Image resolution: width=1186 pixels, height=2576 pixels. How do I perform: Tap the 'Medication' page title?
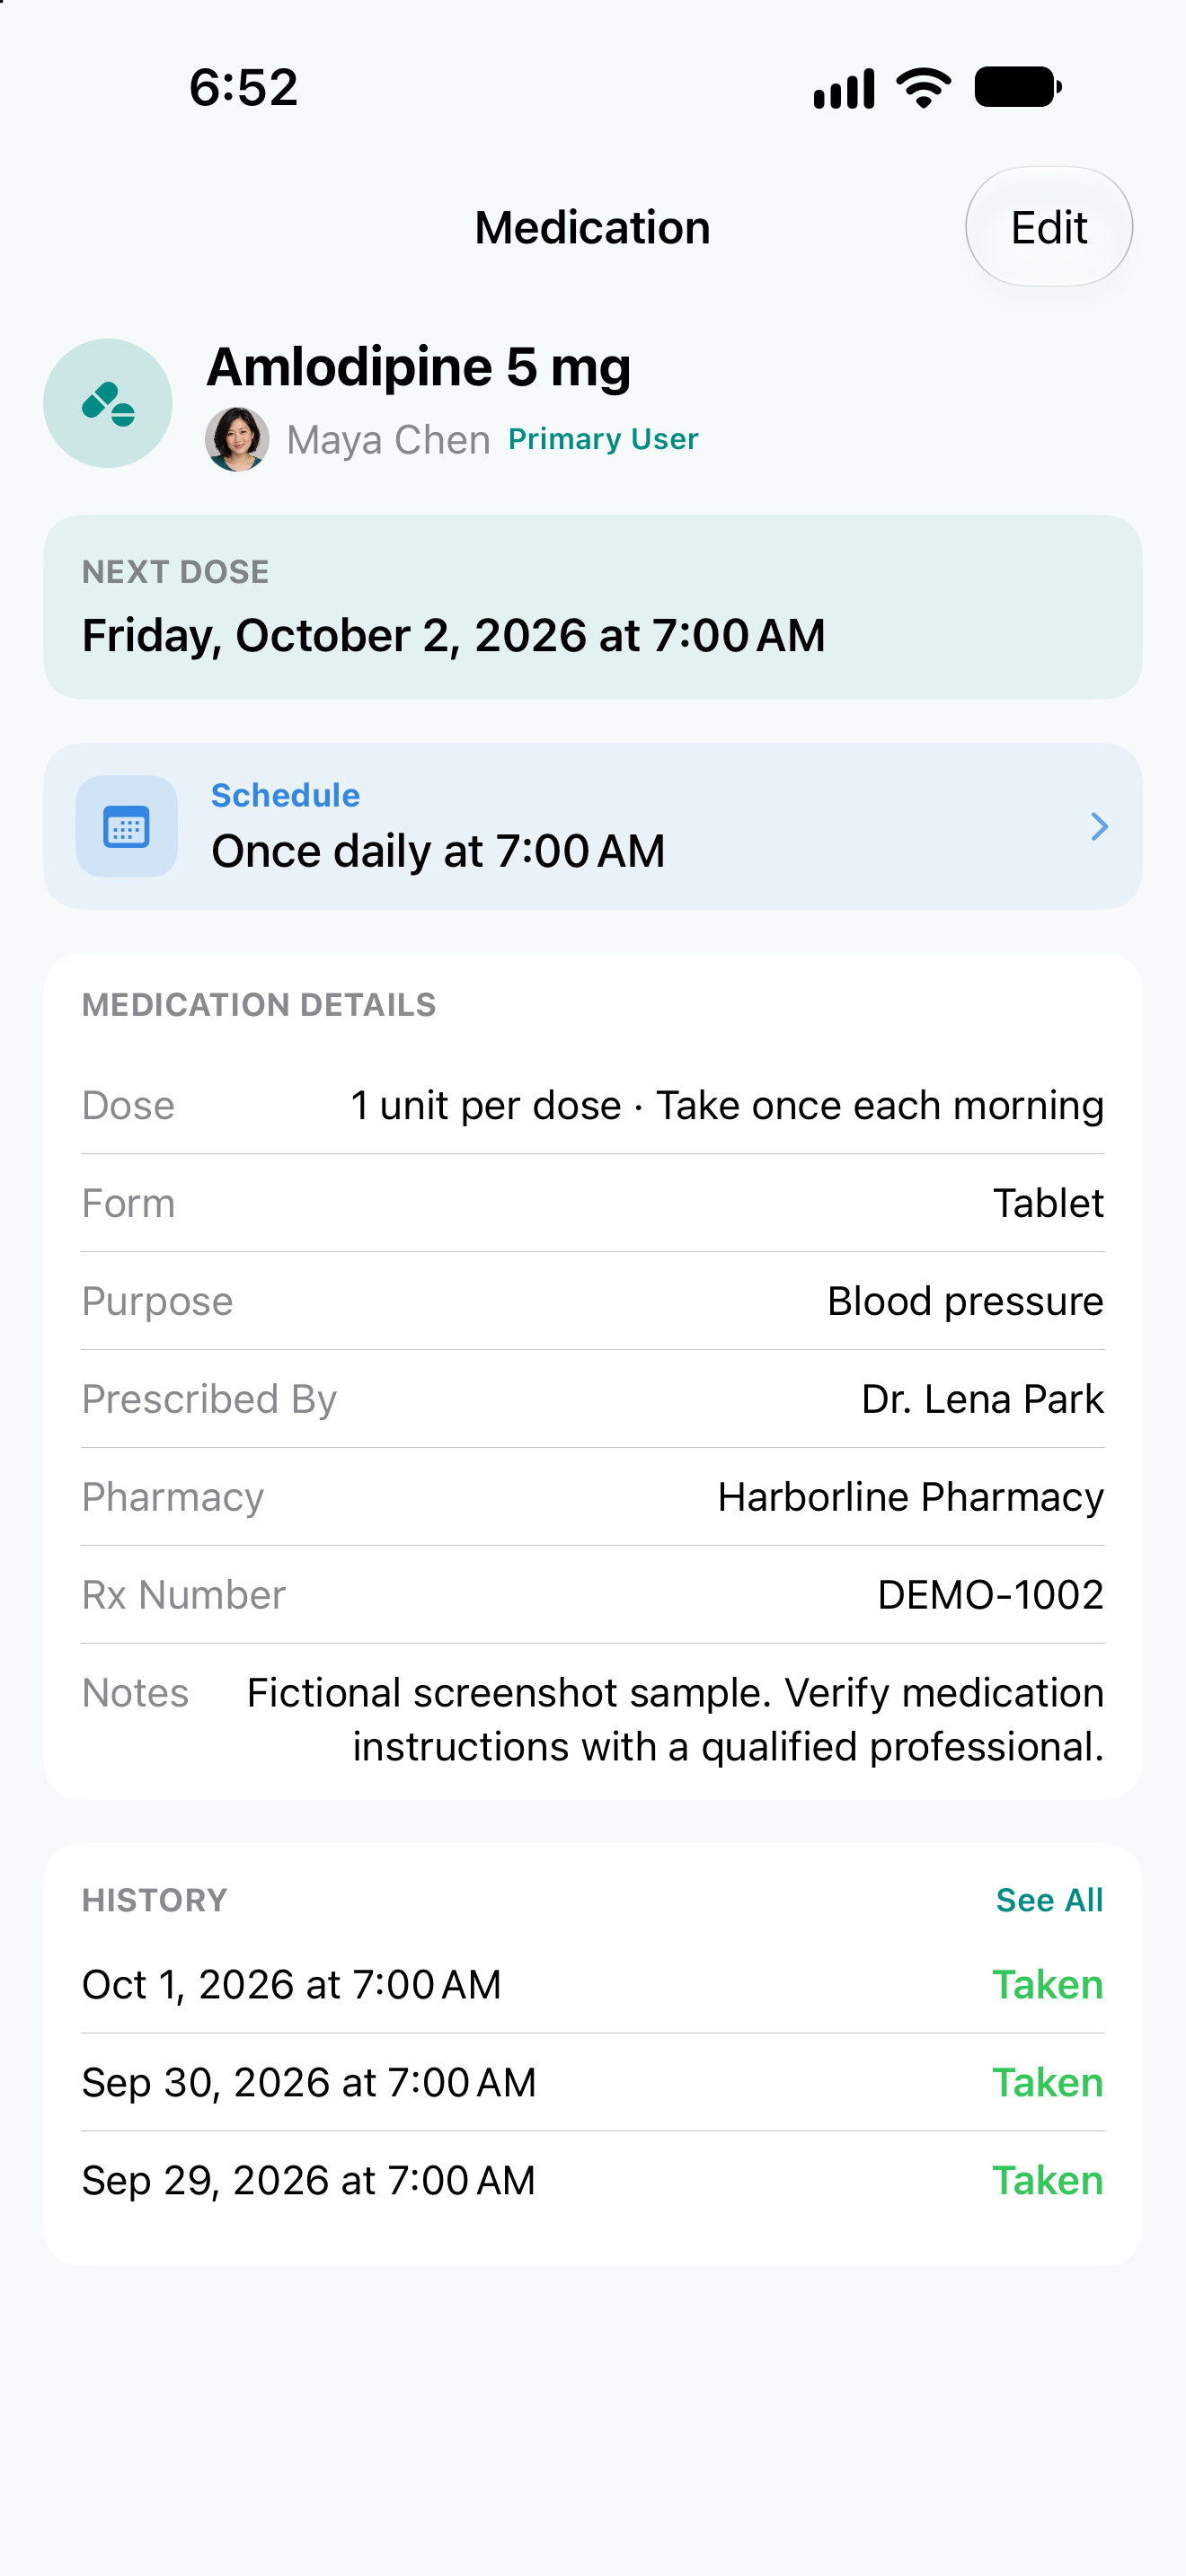click(x=592, y=228)
